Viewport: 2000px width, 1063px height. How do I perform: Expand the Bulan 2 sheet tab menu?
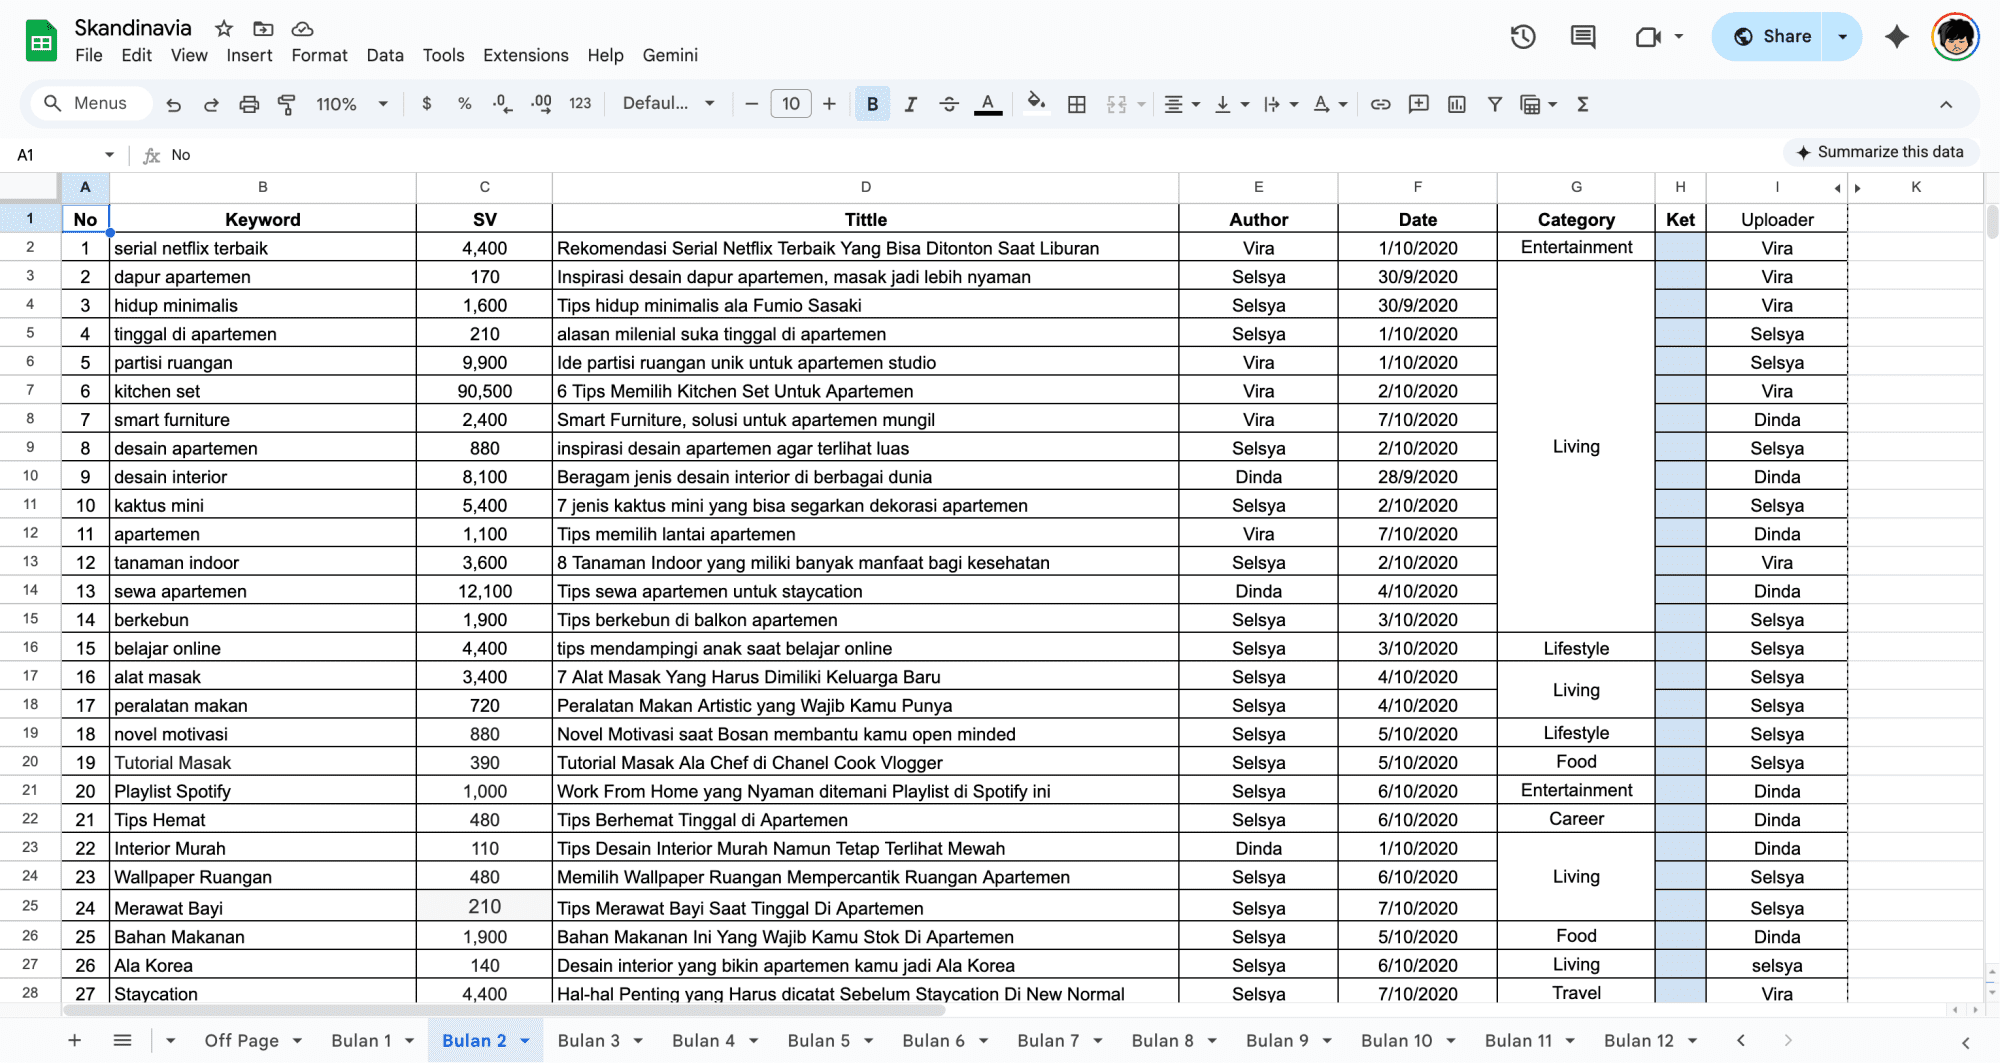coord(525,1041)
